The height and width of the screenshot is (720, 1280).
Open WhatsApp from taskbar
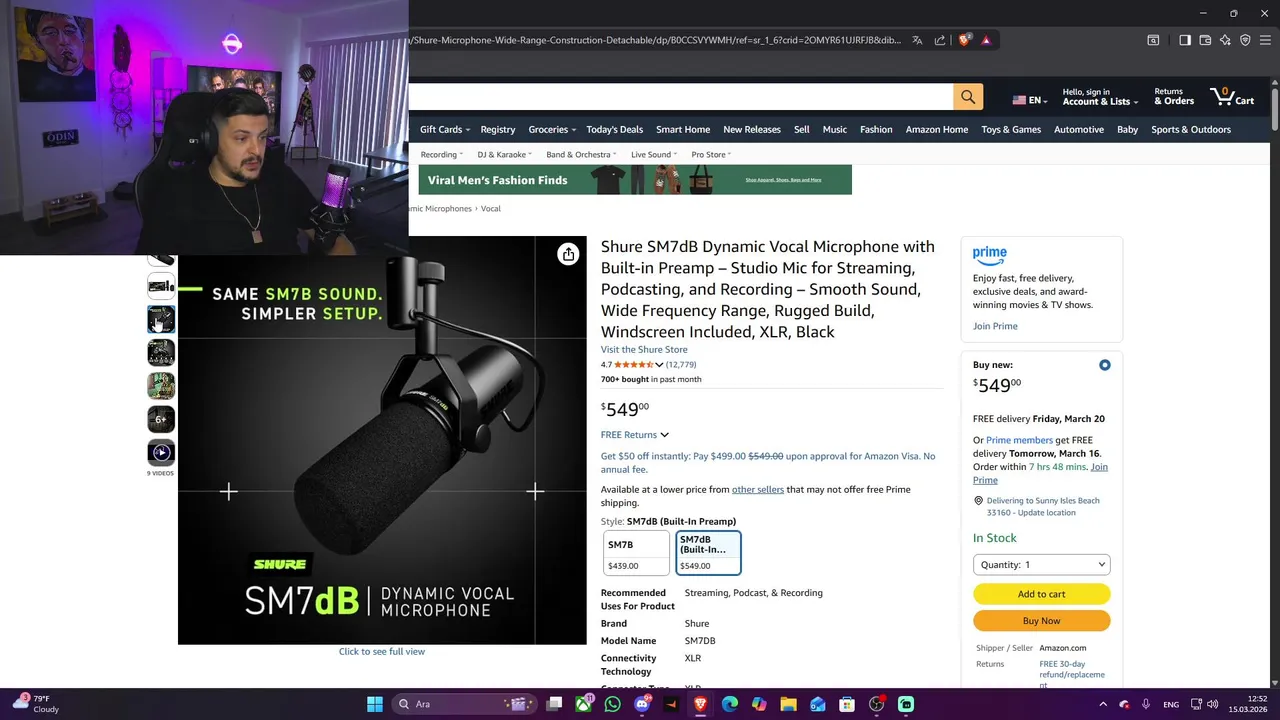point(613,704)
